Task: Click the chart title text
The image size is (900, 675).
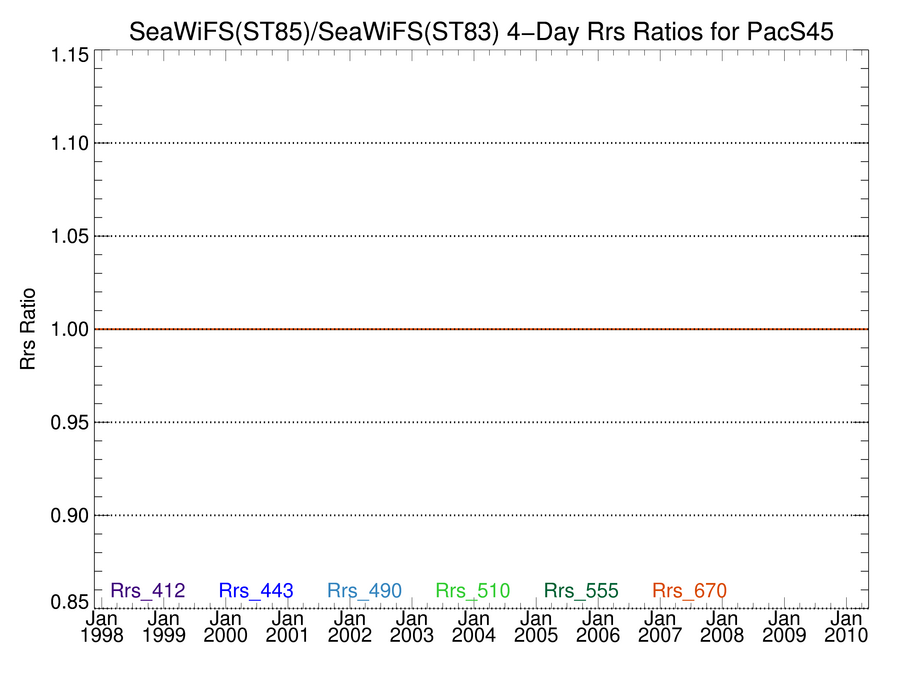Action: pos(481,32)
